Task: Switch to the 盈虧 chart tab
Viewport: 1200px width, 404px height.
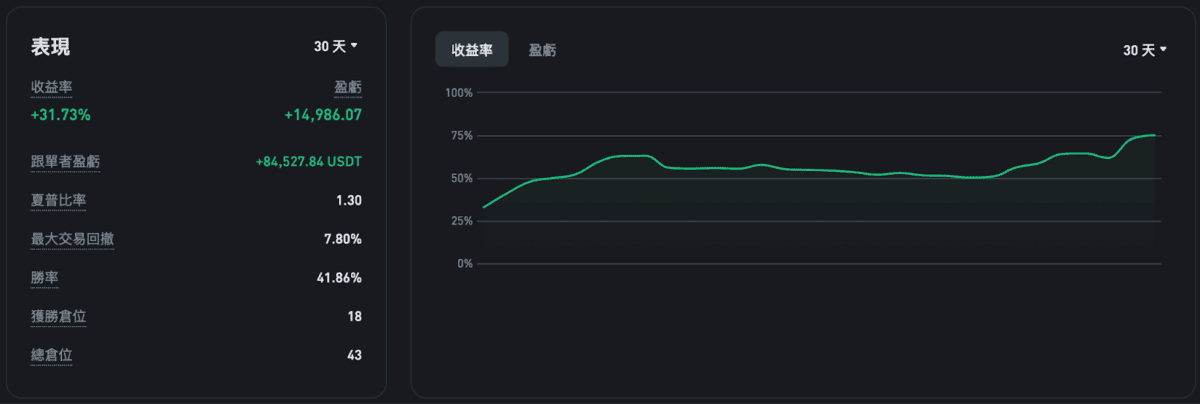Action: 543,50
